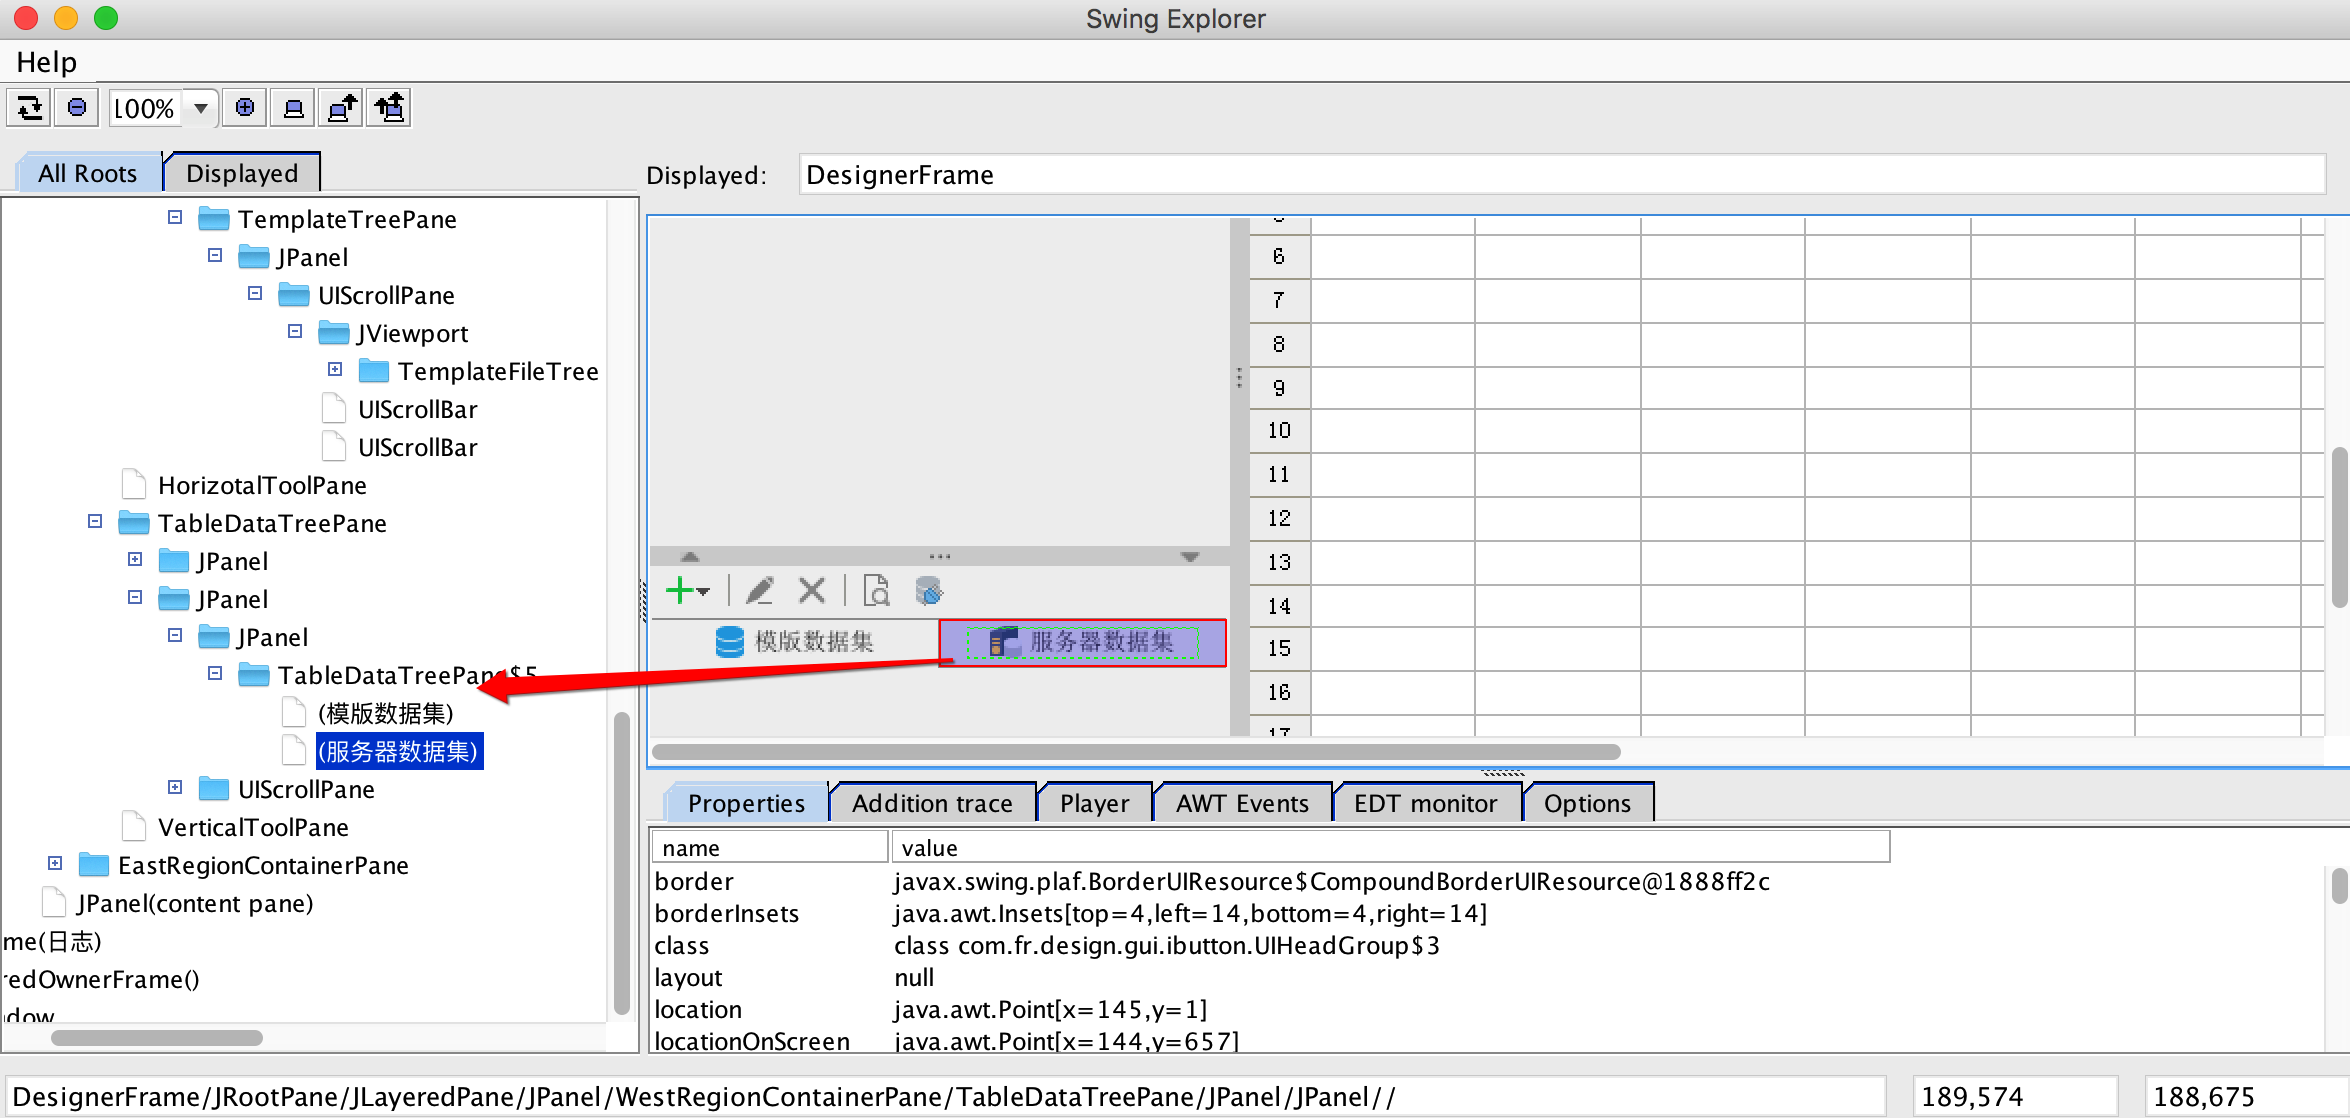Click the display top-level container icon
Image resolution: width=2350 pixels, height=1118 pixels.
(390, 107)
